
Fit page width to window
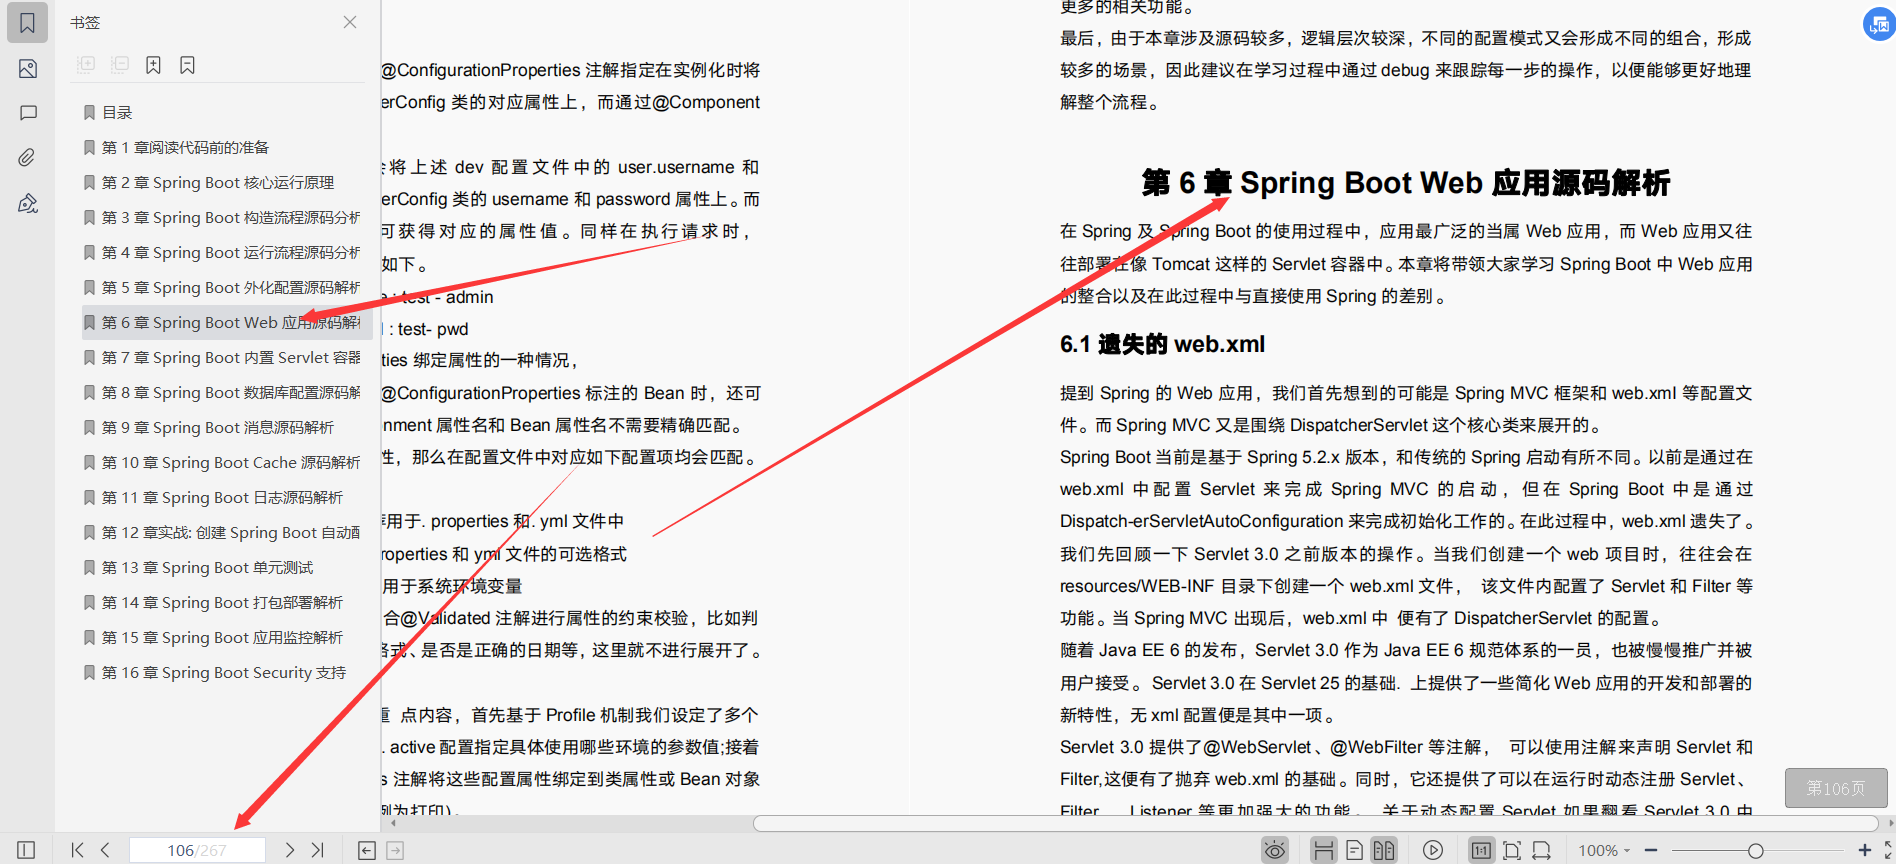(1542, 850)
